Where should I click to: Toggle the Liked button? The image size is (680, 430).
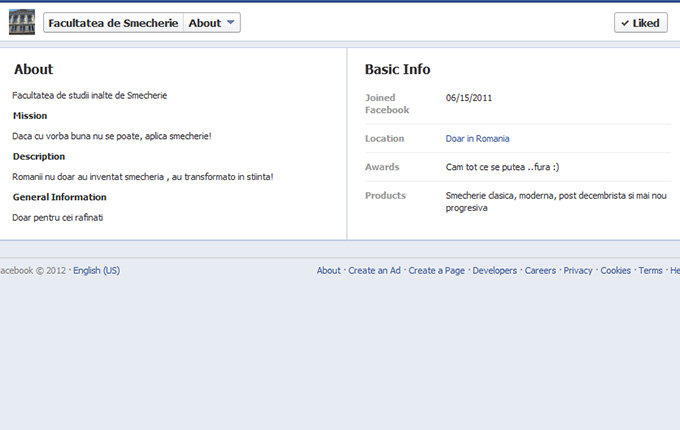(x=640, y=23)
